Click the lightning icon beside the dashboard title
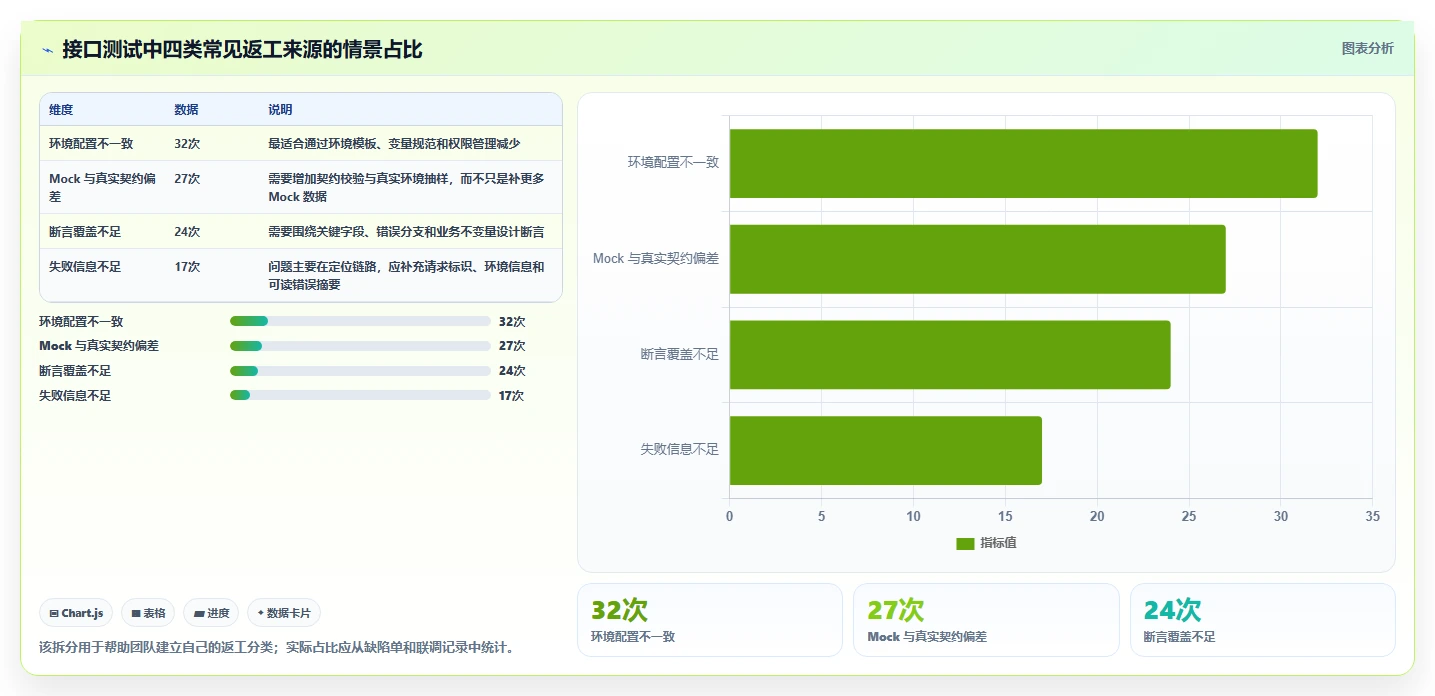This screenshot has height=696, width=1435. pos(48,50)
